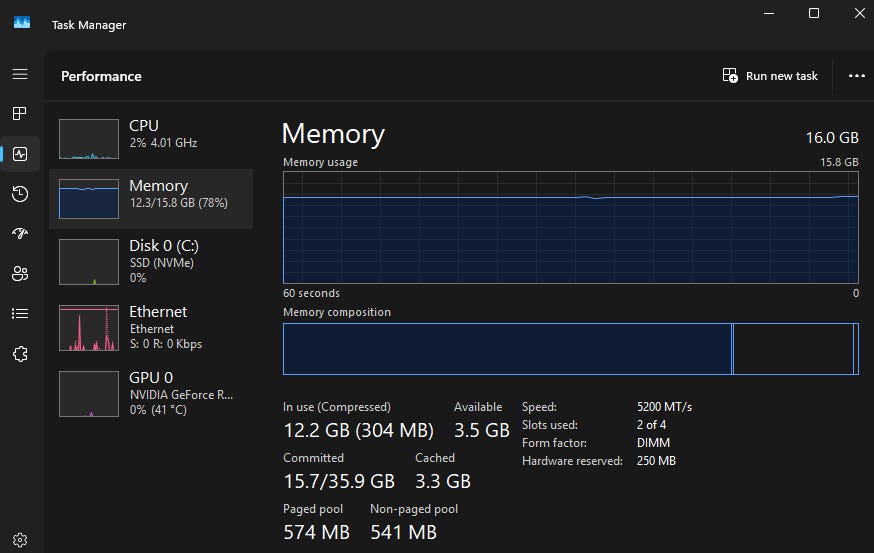The image size is (874, 553).
Task: Select the Ethernet performance item
Action: [150, 326]
